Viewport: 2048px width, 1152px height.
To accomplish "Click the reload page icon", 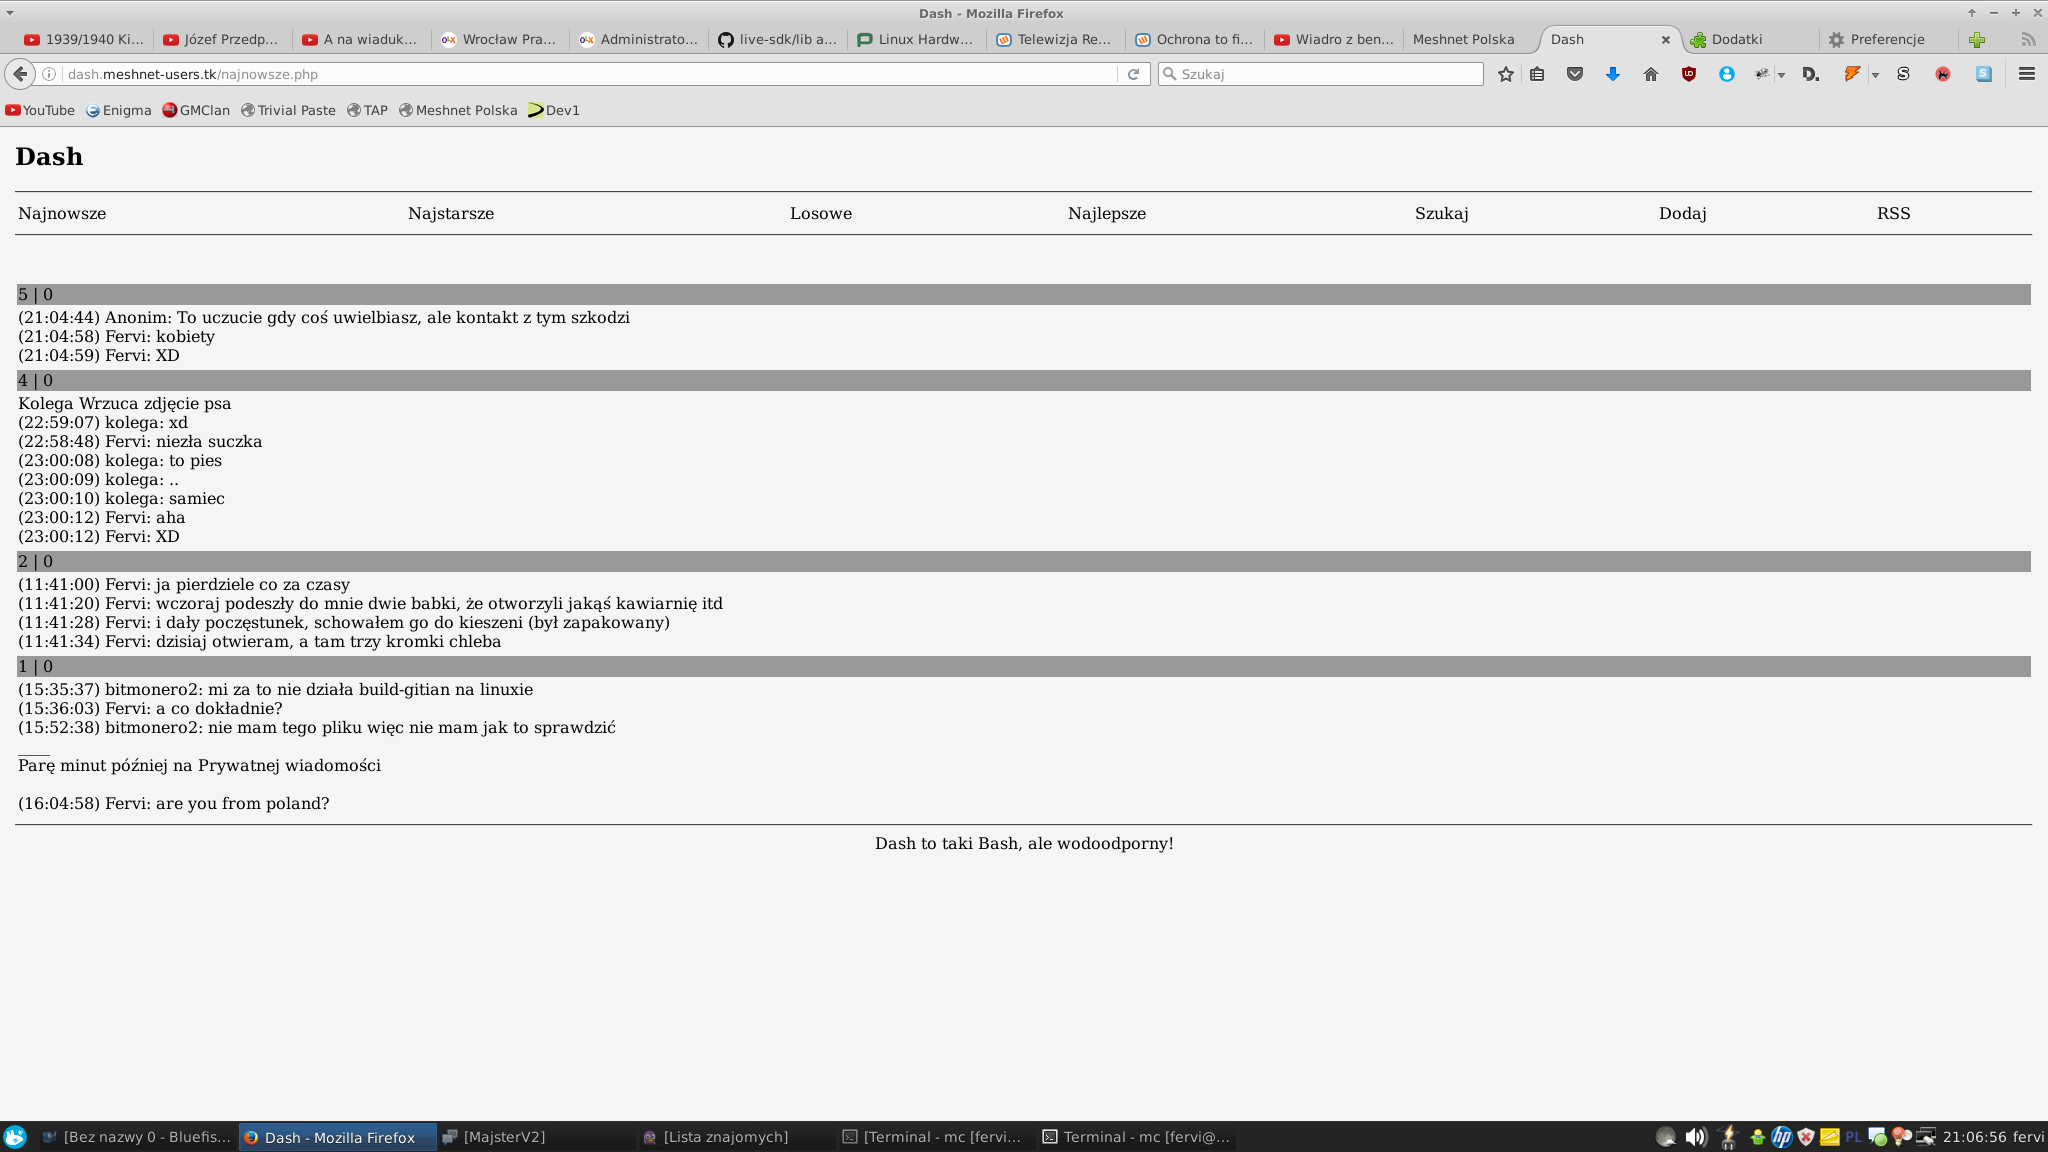I will tap(1133, 74).
